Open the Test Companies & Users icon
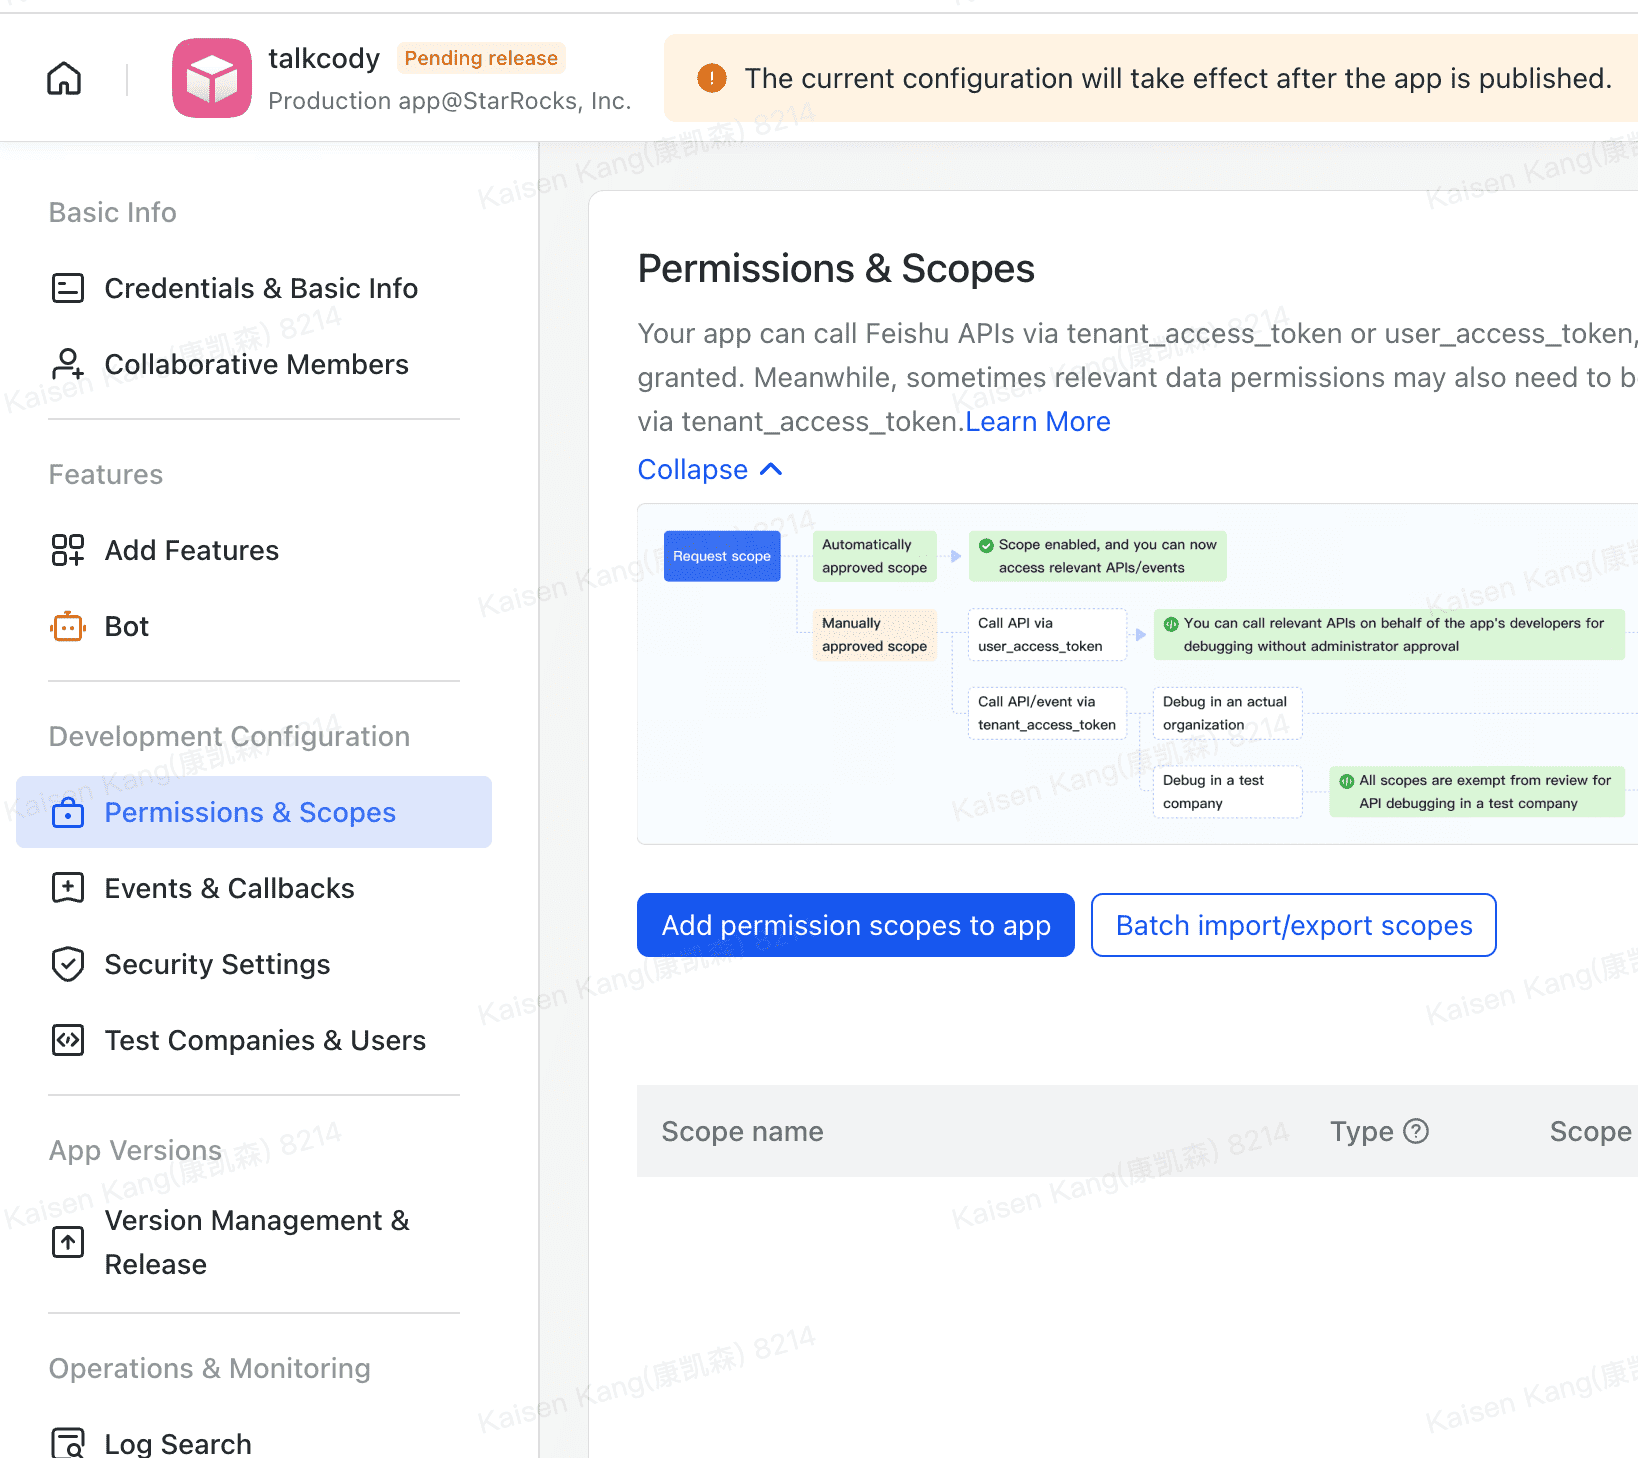 click(x=67, y=1040)
